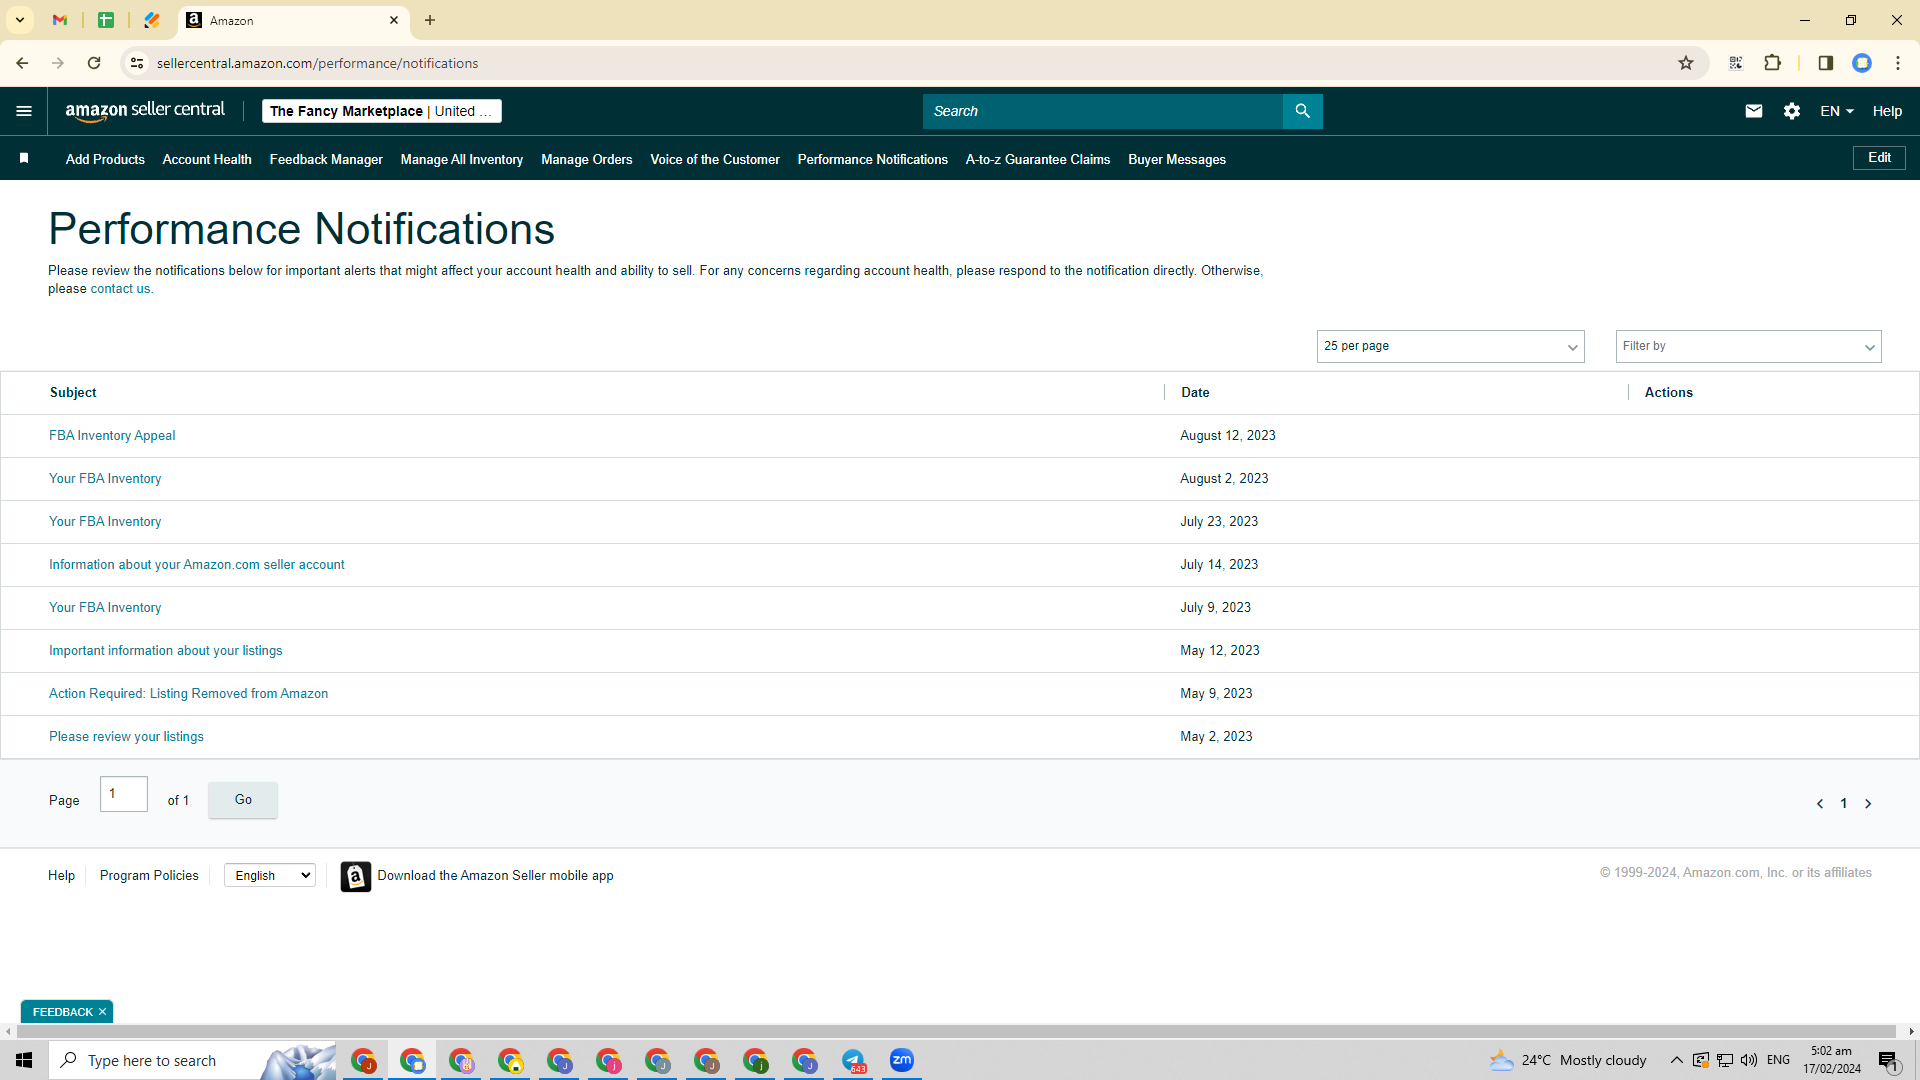The height and width of the screenshot is (1080, 1920).
Task: Click the contact us link
Action: (x=120, y=289)
